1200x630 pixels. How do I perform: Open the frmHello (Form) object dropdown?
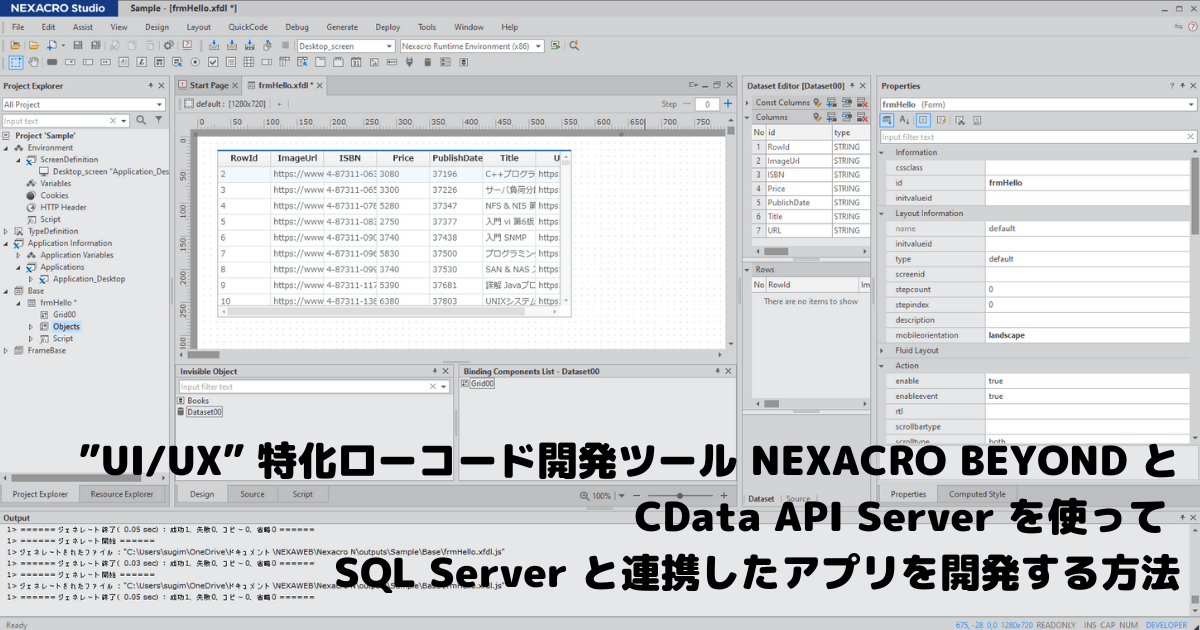[x=1190, y=104]
